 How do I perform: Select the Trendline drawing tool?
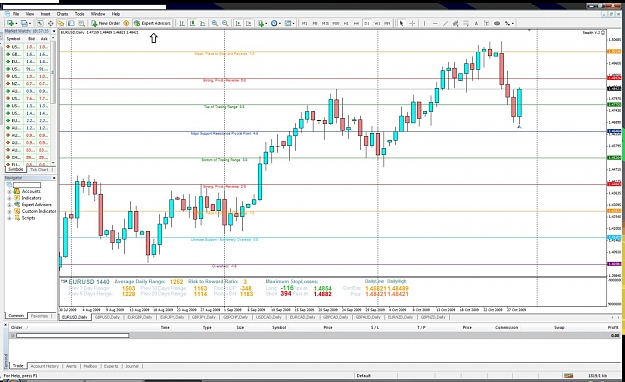coord(445,23)
